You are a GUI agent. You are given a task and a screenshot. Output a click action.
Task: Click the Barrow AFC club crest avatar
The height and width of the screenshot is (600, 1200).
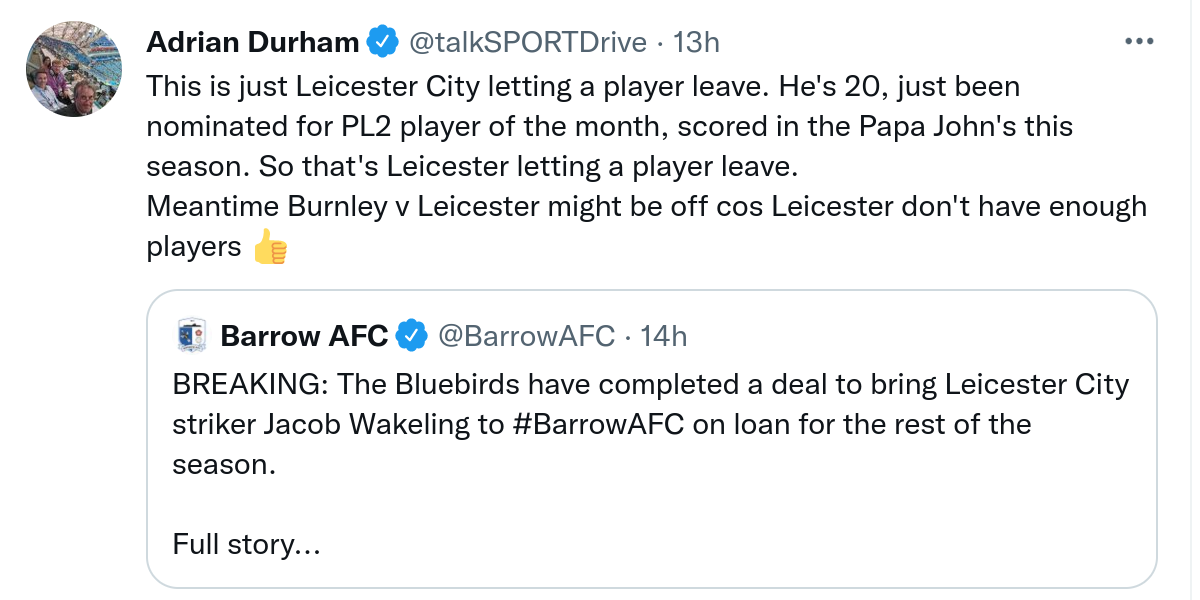click(191, 335)
